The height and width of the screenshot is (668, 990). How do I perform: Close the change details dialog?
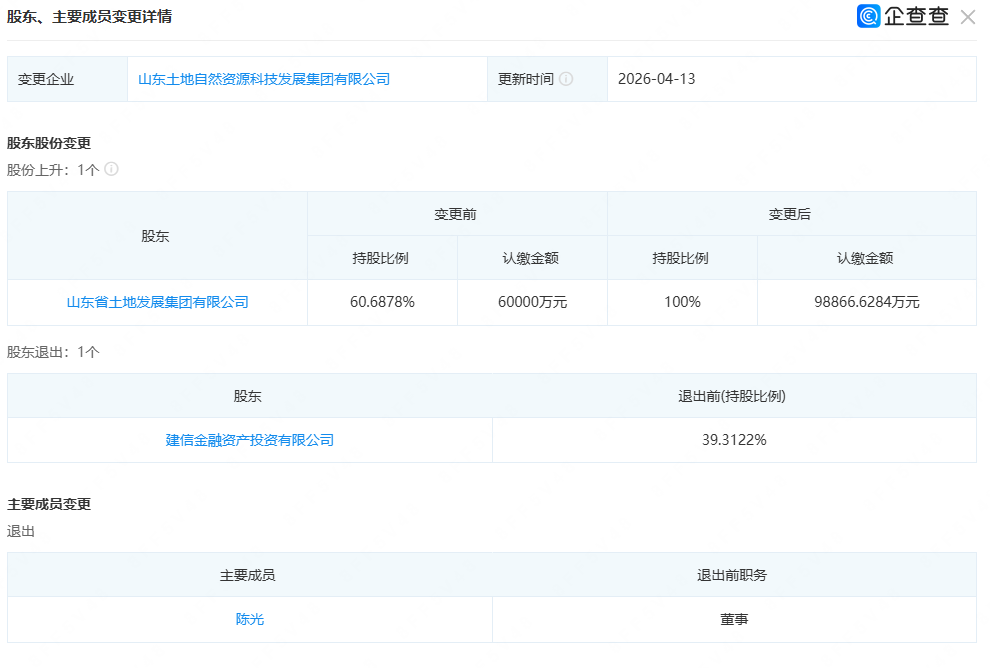[967, 17]
